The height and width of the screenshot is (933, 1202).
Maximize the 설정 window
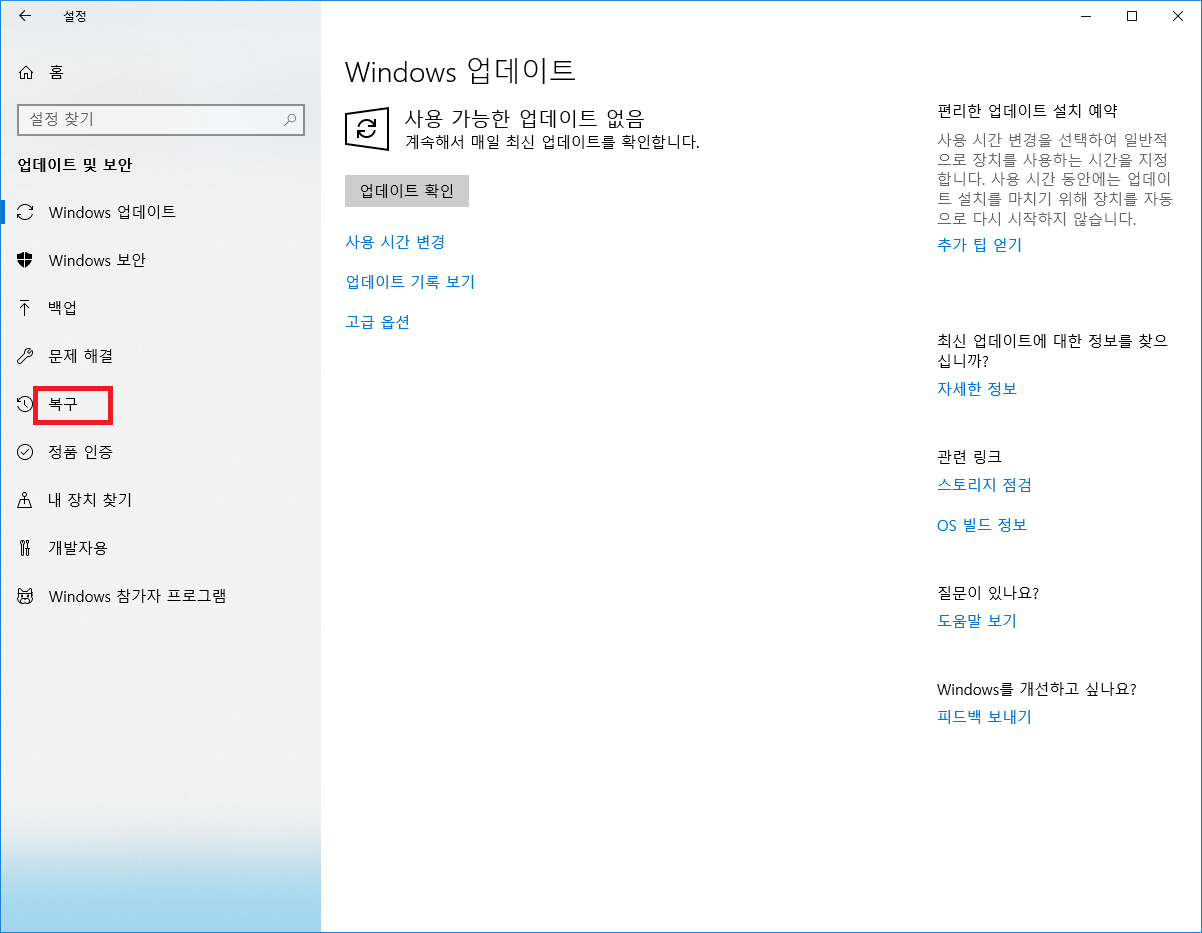pyautogui.click(x=1132, y=16)
